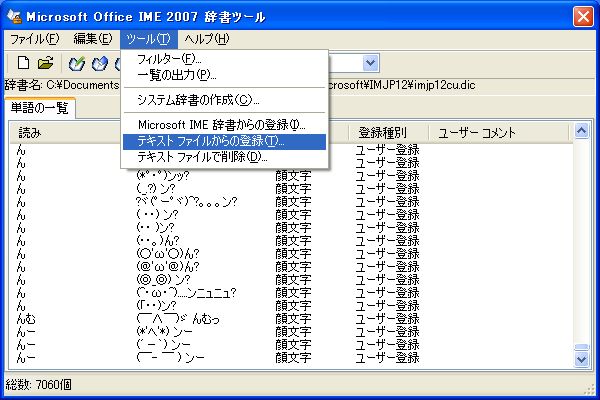
Task: Open the toolbar dropdown arrow
Action: click(370, 63)
